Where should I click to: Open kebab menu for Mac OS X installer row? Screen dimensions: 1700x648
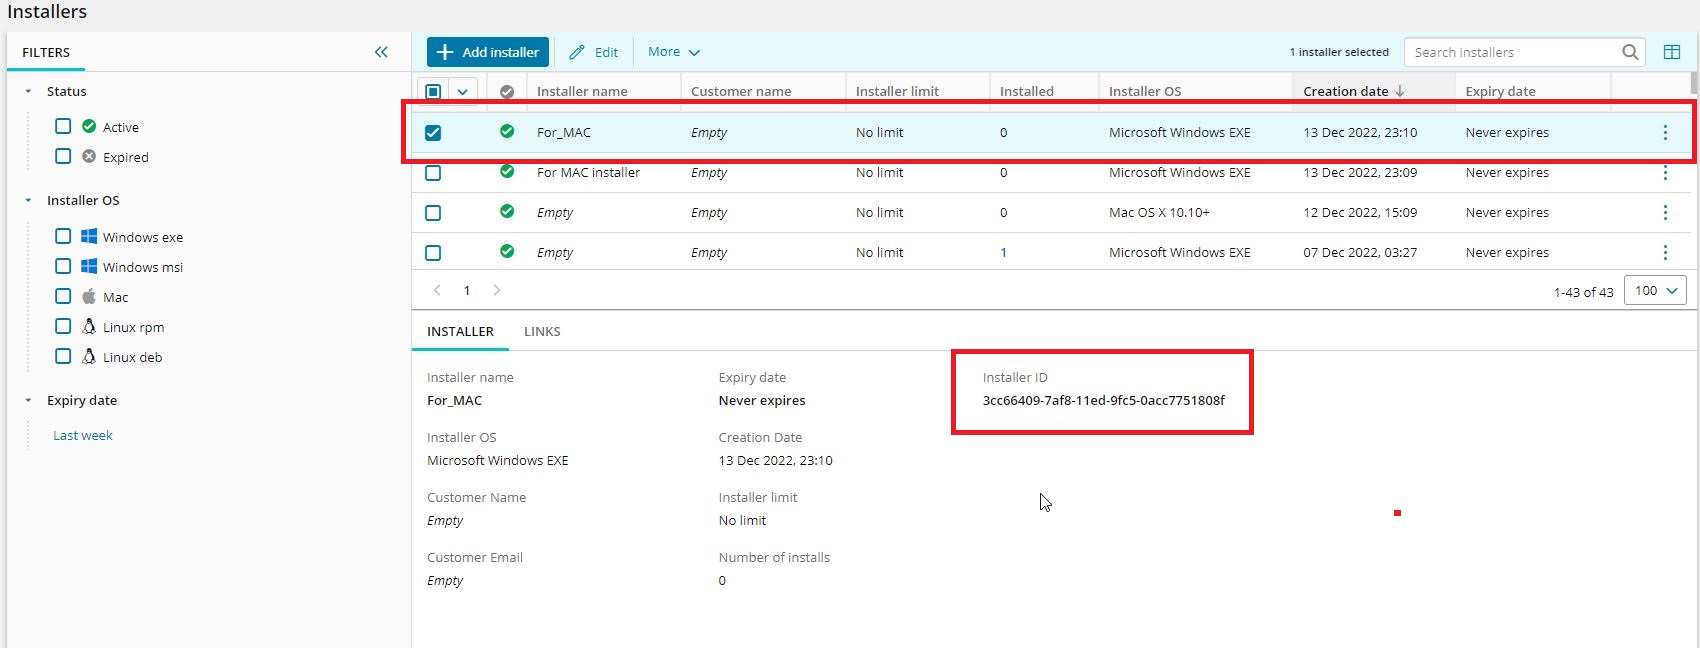(1665, 213)
